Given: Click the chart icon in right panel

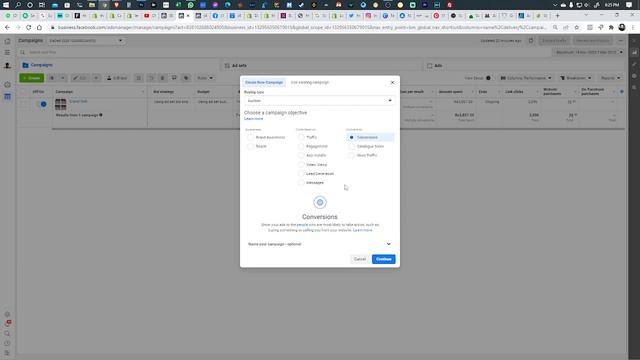Looking at the screenshot, I should click(x=634, y=53).
